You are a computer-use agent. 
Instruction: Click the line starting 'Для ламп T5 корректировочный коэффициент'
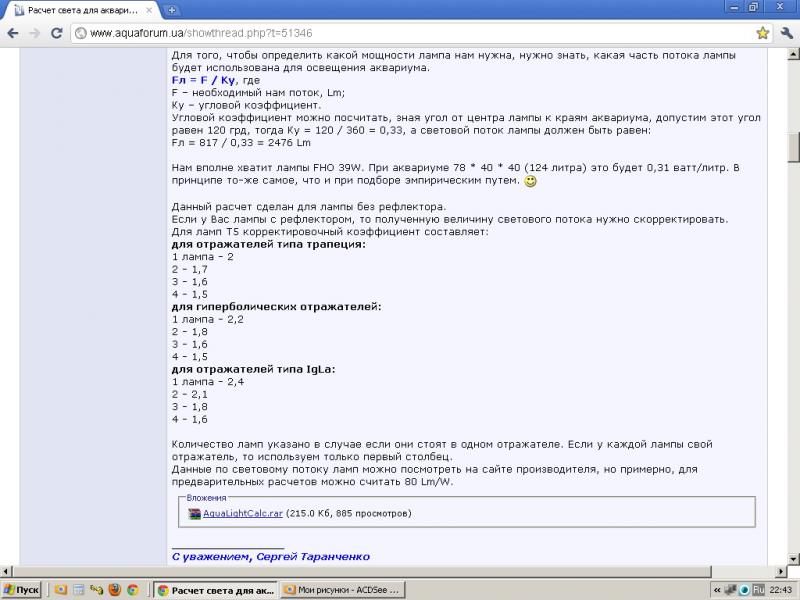(x=330, y=232)
